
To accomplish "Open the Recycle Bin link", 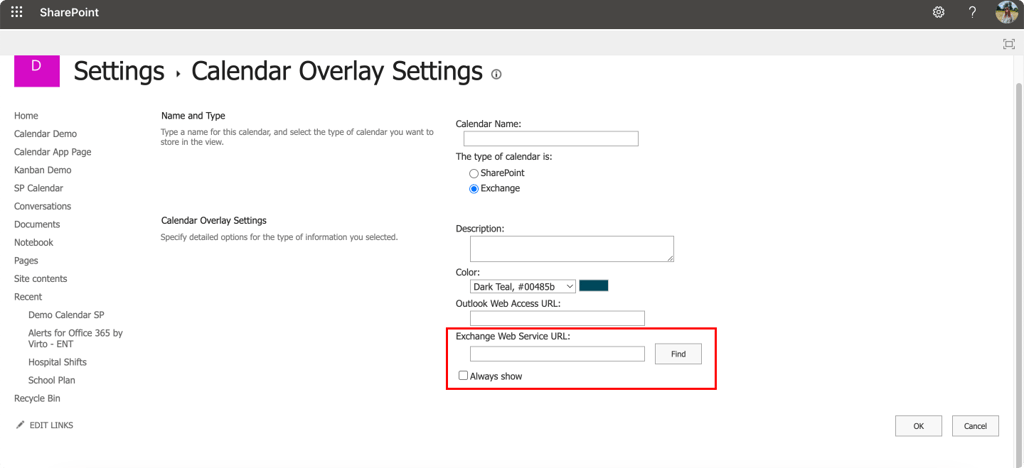I will (x=37, y=398).
